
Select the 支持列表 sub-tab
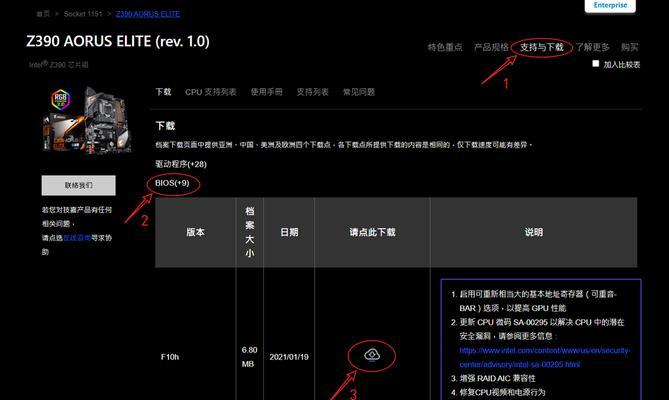(x=312, y=92)
